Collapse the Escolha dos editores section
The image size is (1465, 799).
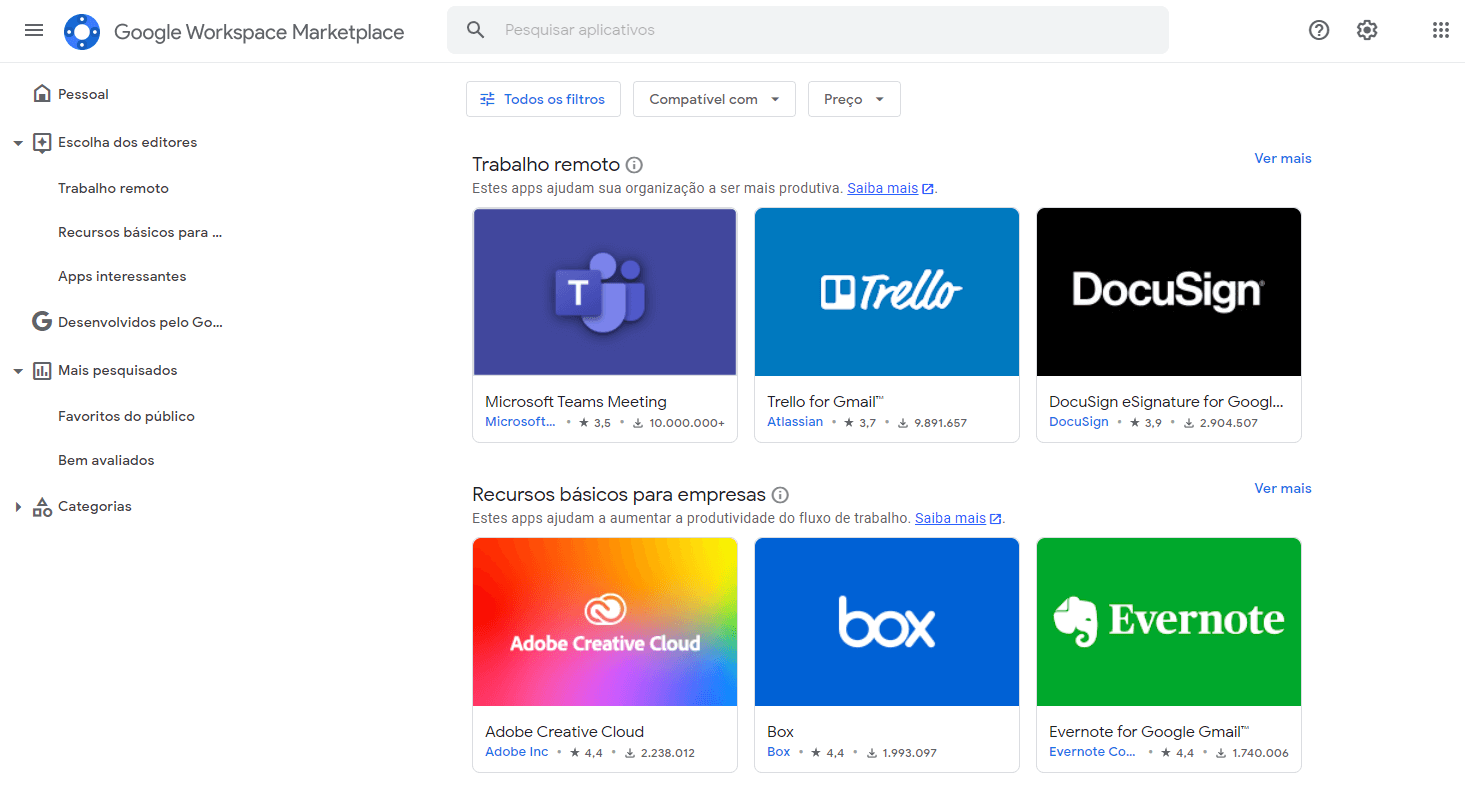17,142
